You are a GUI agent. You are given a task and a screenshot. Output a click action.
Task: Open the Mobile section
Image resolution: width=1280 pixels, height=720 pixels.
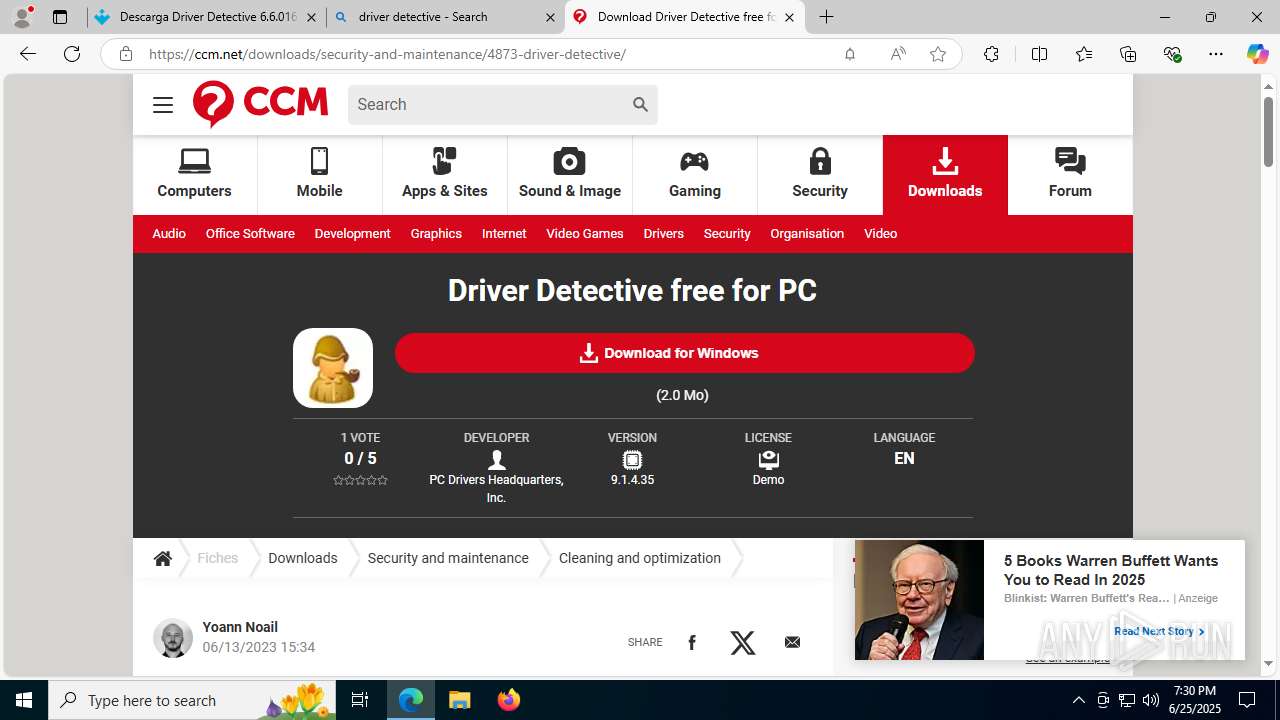point(320,174)
